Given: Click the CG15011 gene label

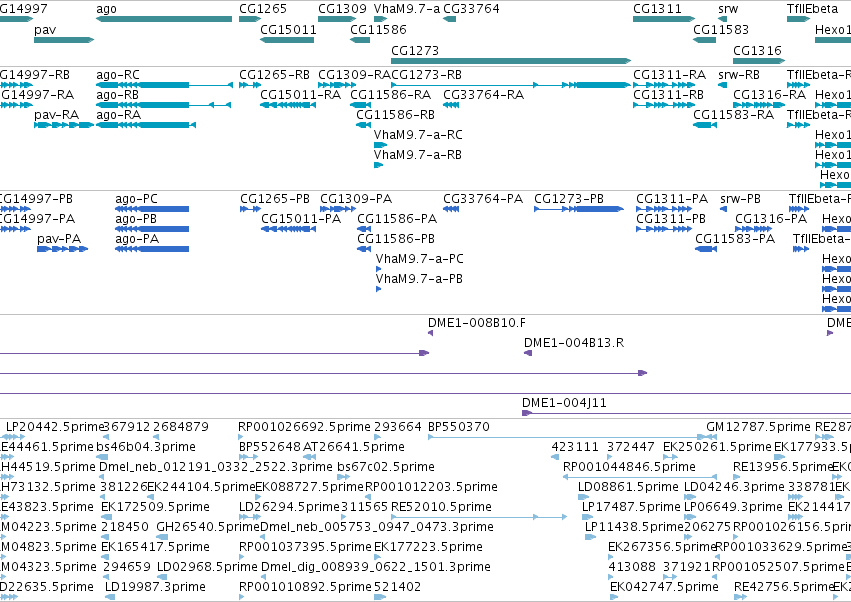Looking at the screenshot, I should point(288,29).
